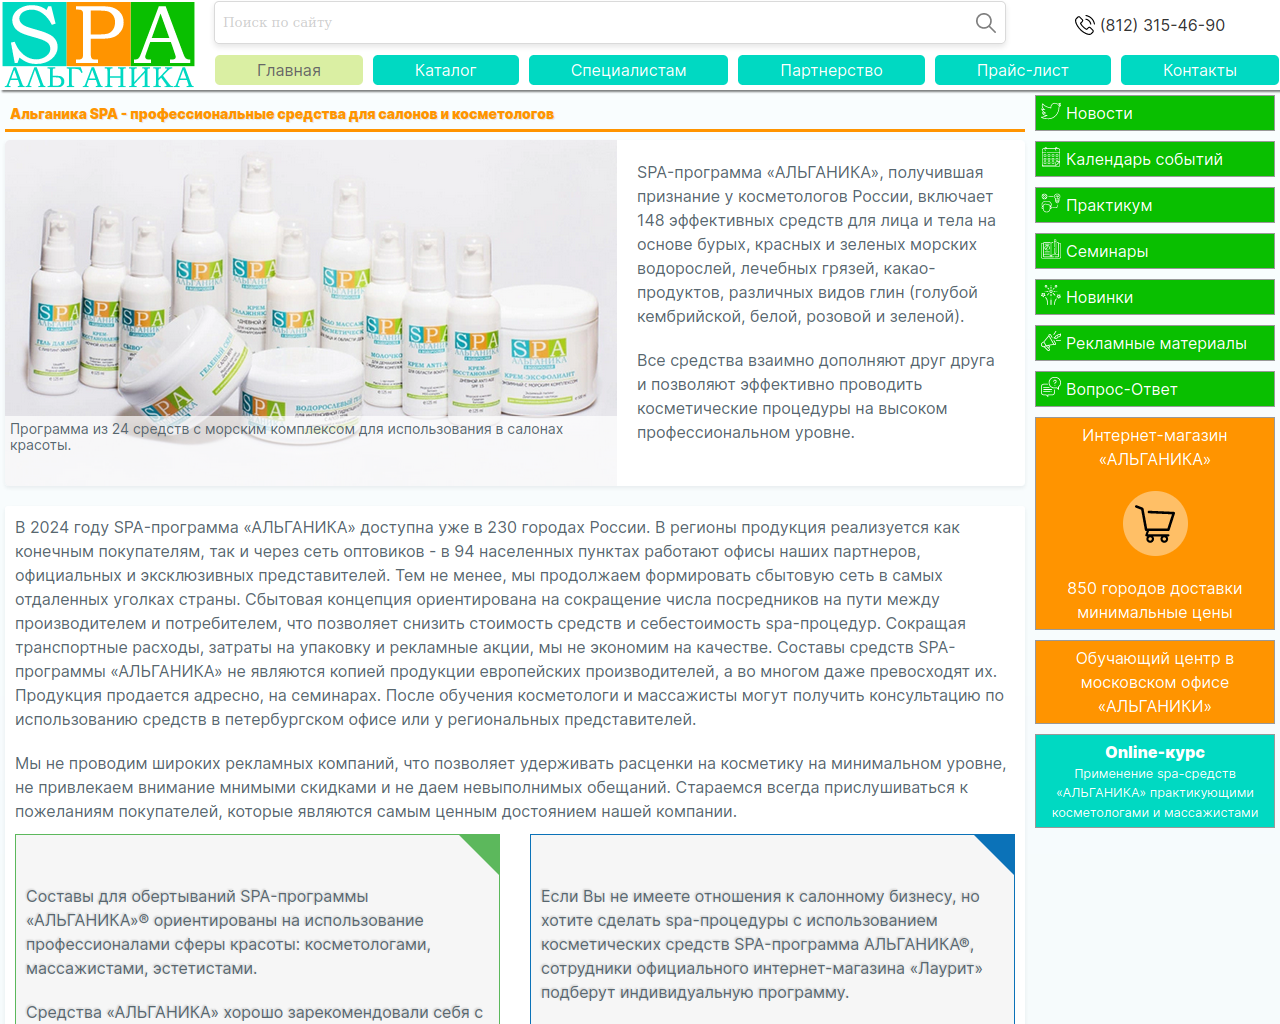Image resolution: width=1280 pixels, height=1024 pixels.
Task: Click the card text 'Если Вы не имеете отношения'
Action: 762,944
